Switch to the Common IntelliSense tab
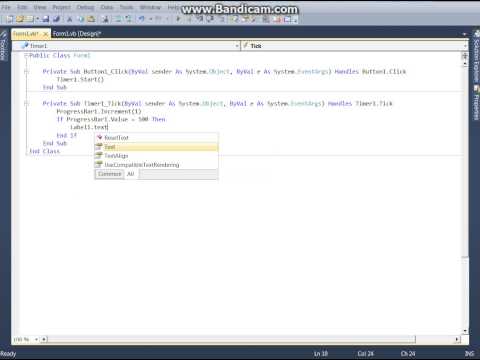480x360 pixels. click(x=110, y=174)
